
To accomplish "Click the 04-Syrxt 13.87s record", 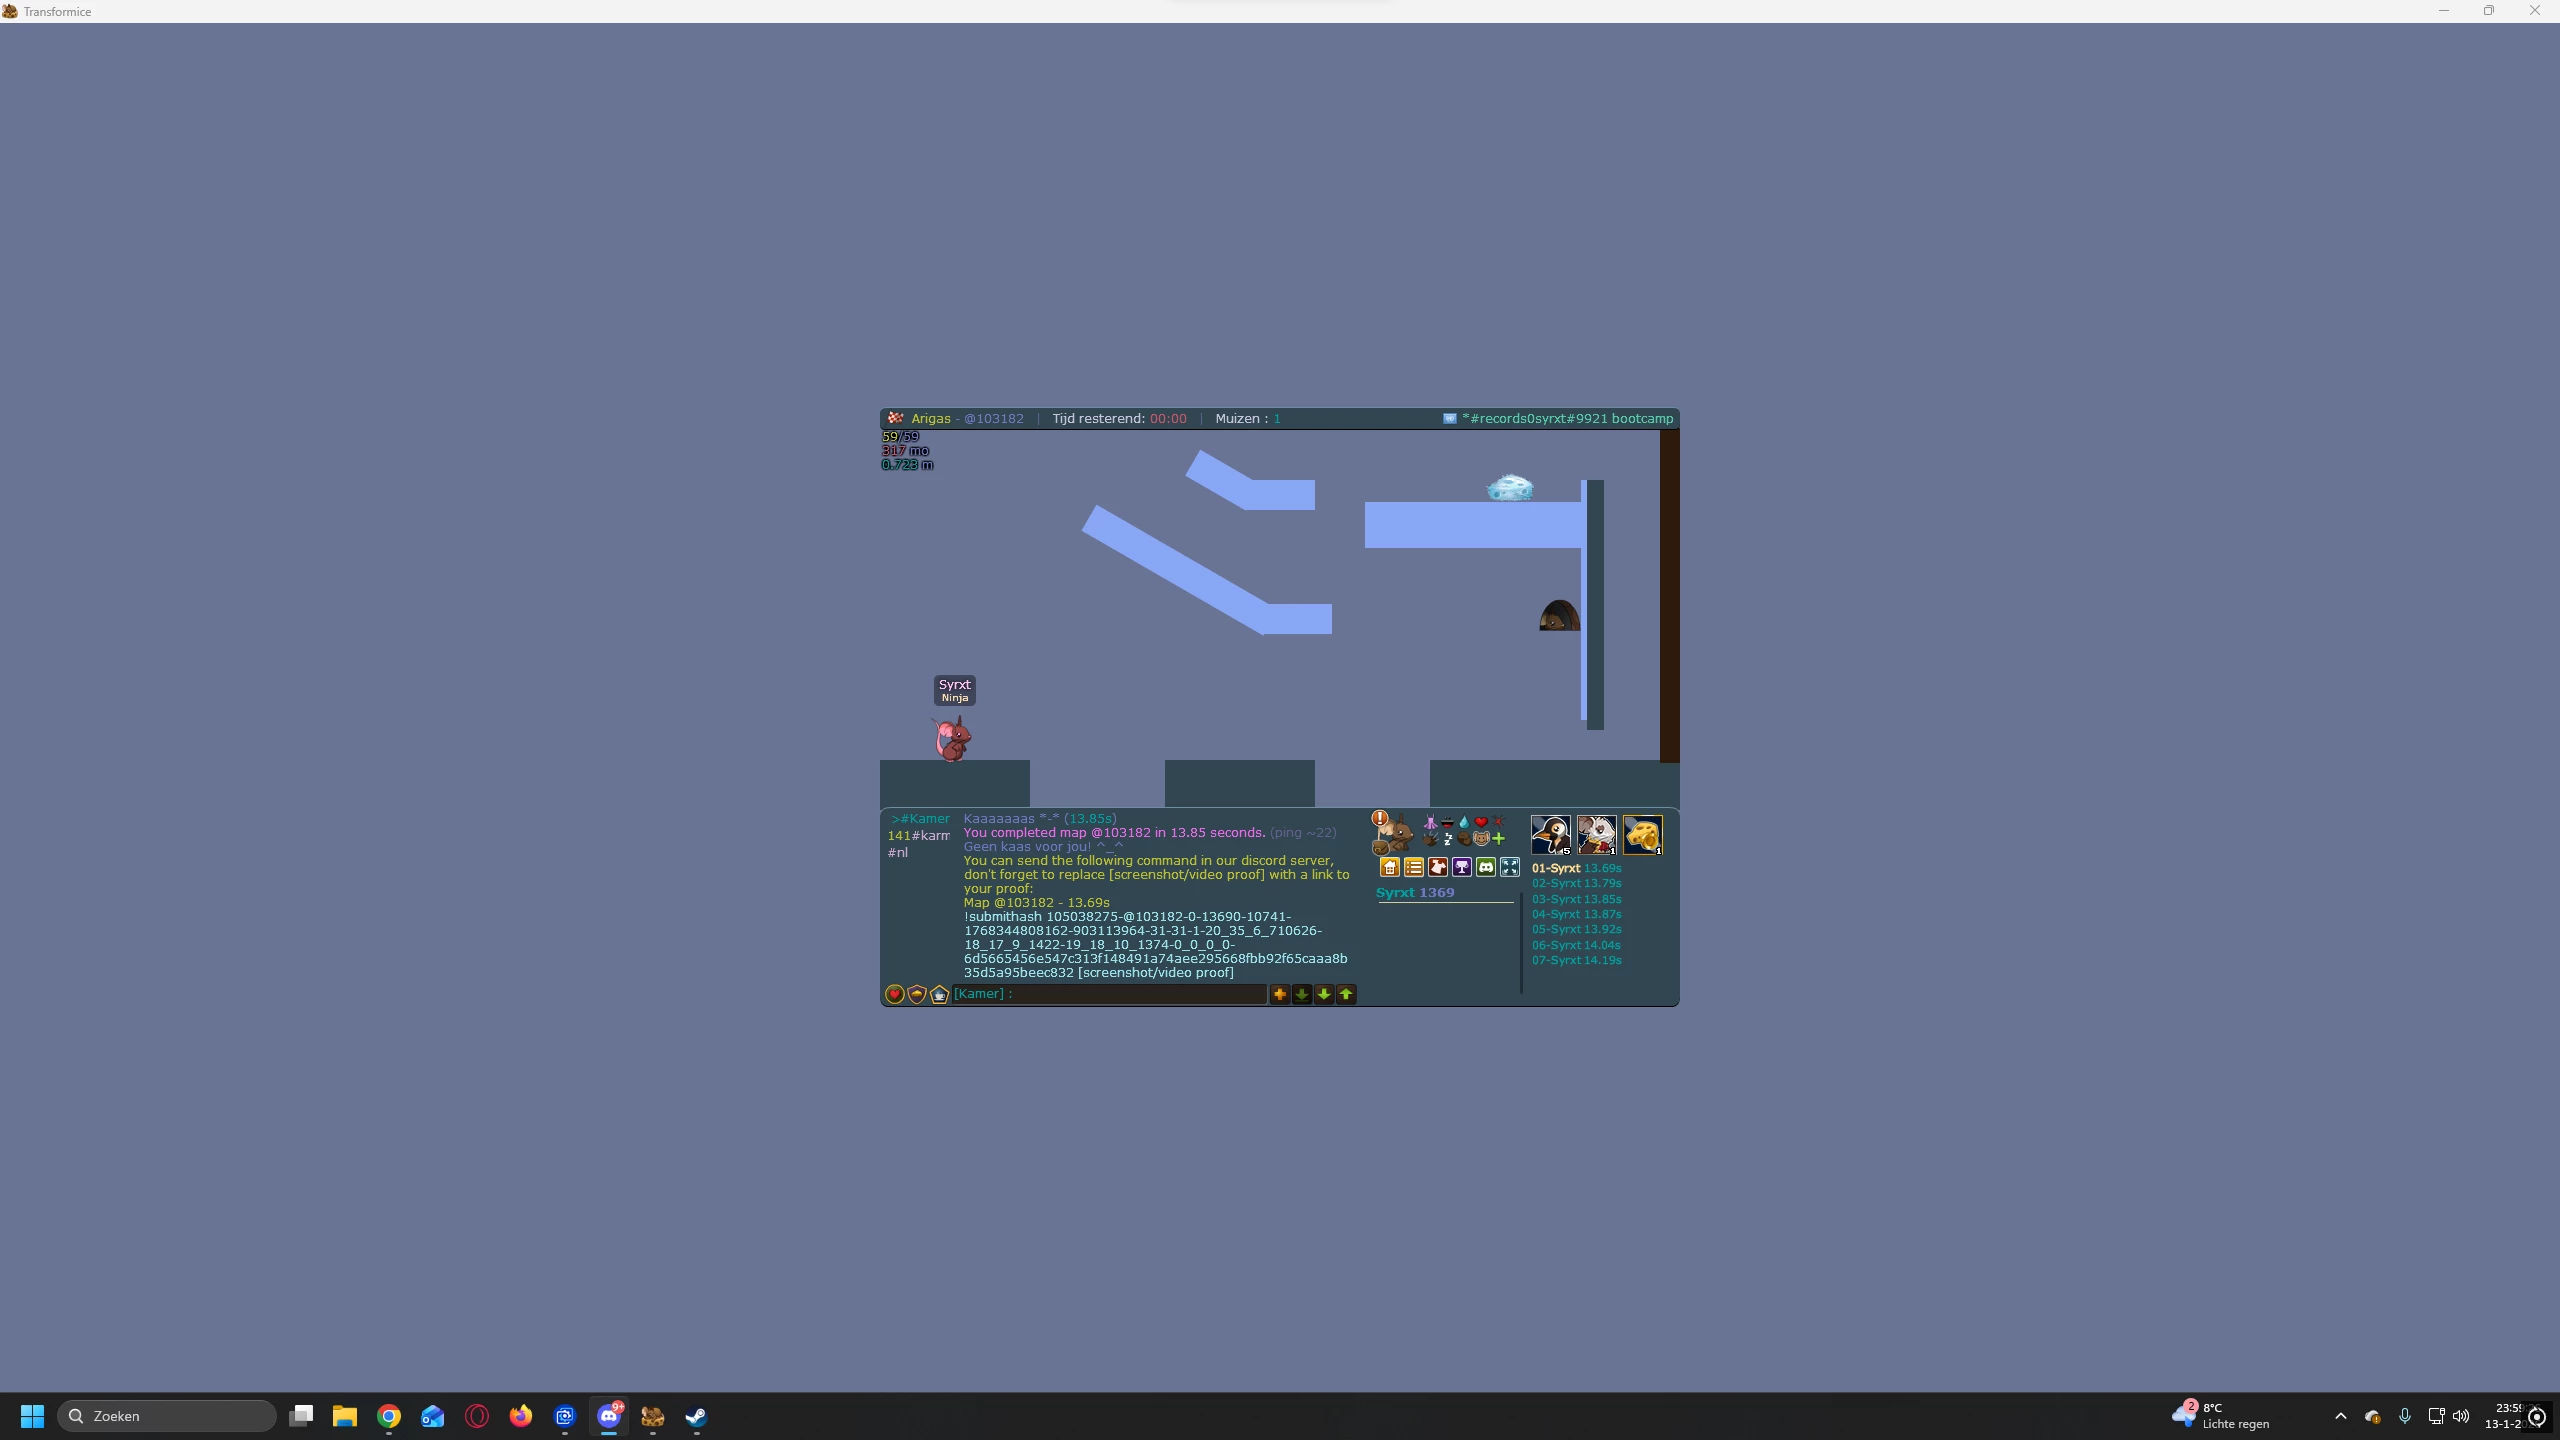I will coord(1577,915).
